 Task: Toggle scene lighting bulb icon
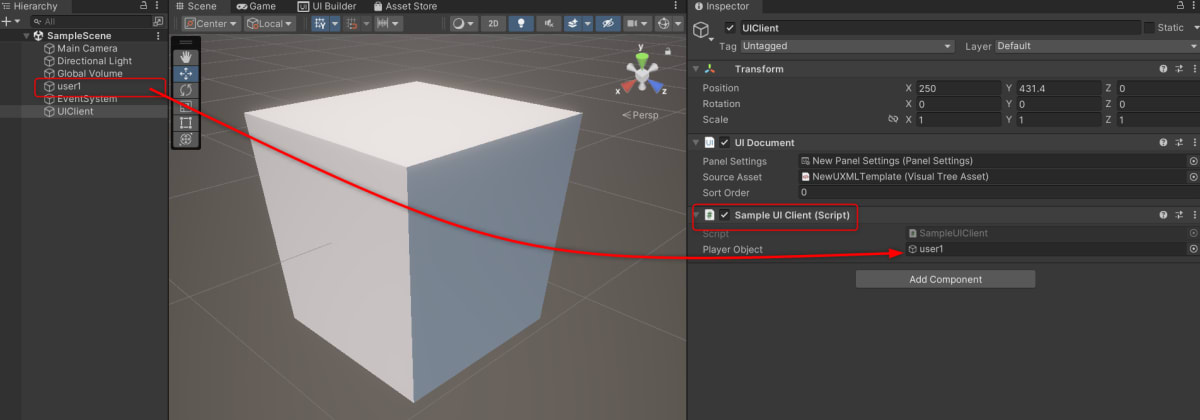[x=521, y=23]
